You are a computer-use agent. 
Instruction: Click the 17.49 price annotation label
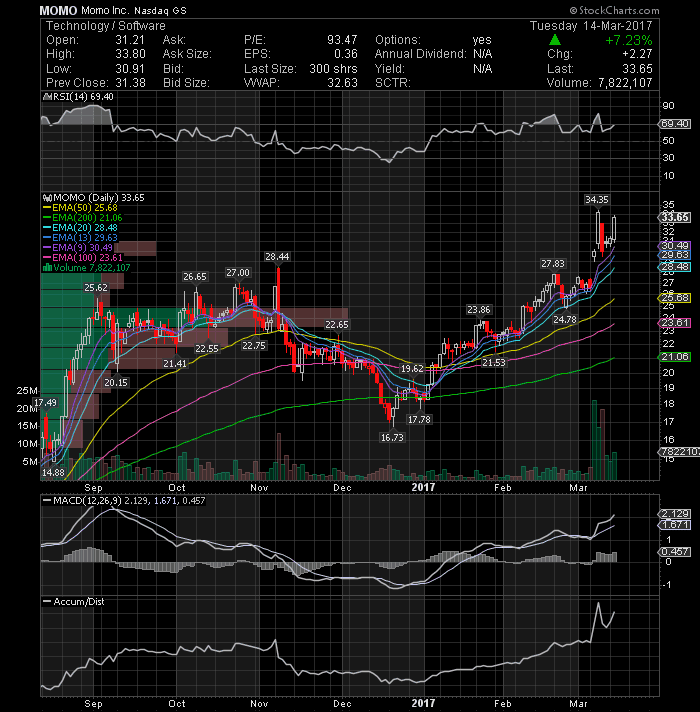(45, 402)
